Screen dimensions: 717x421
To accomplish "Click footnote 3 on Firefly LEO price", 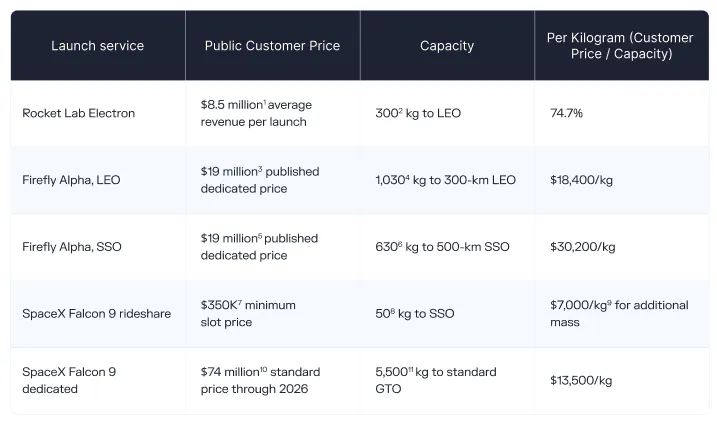I will coord(260,169).
